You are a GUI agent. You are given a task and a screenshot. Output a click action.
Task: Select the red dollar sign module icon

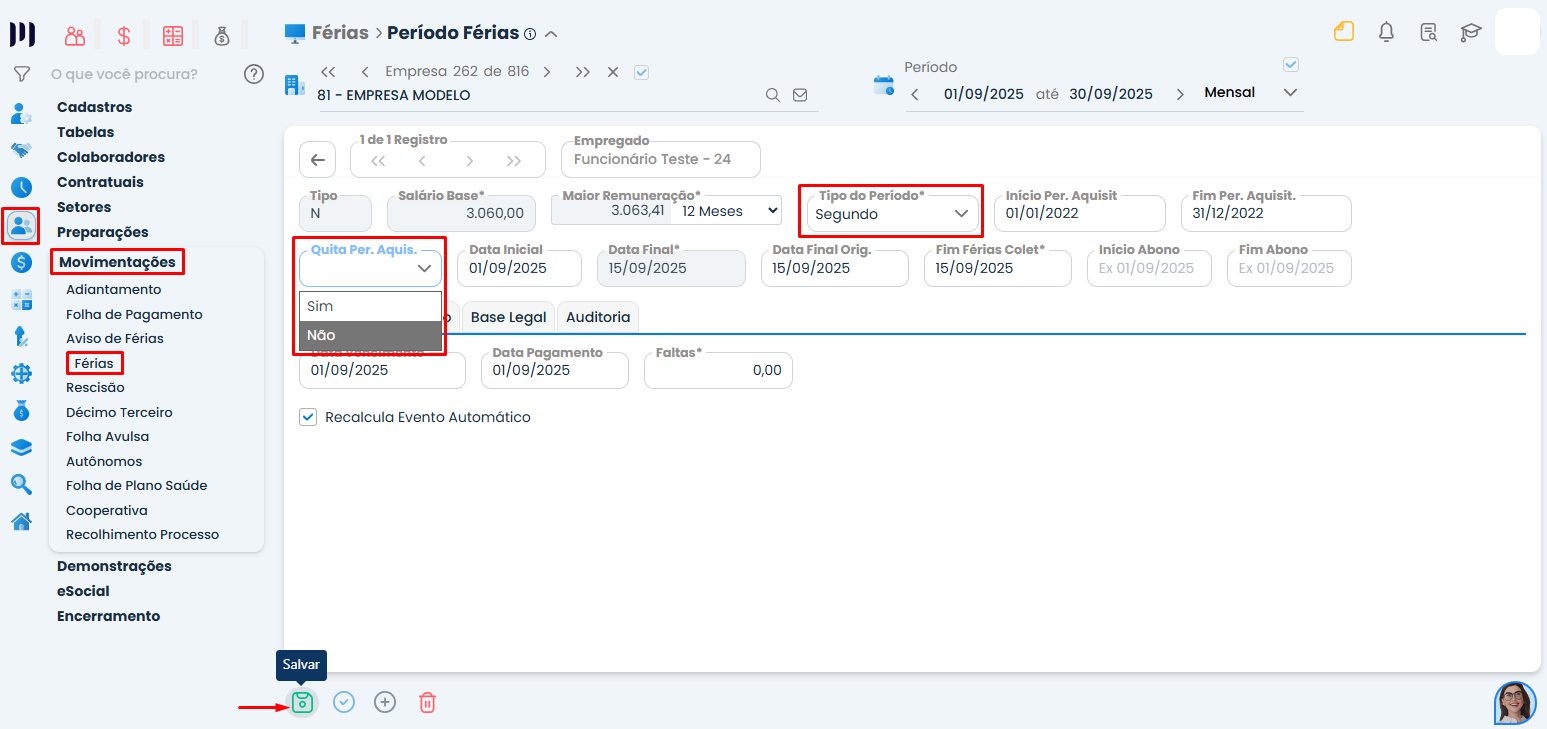[124, 36]
